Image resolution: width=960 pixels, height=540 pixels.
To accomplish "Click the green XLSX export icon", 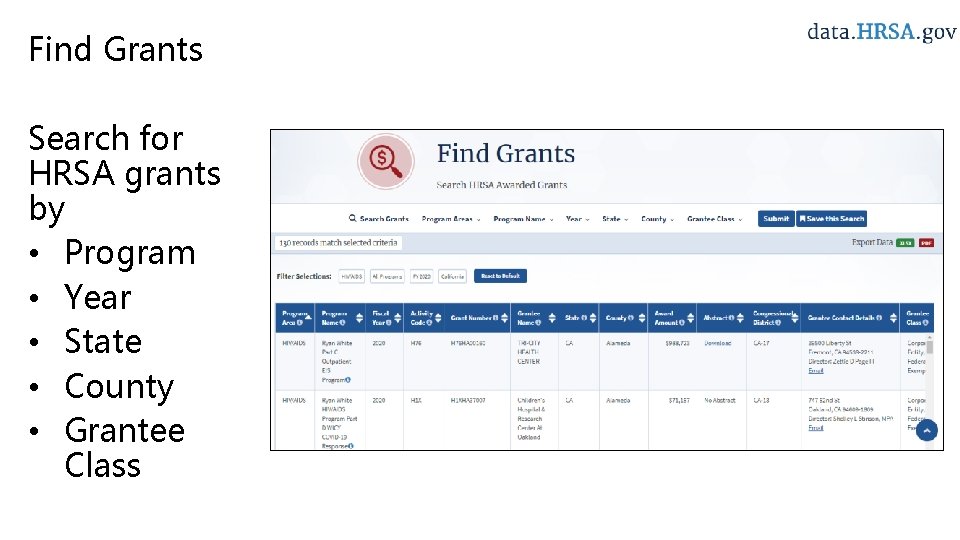I will [x=905, y=243].
